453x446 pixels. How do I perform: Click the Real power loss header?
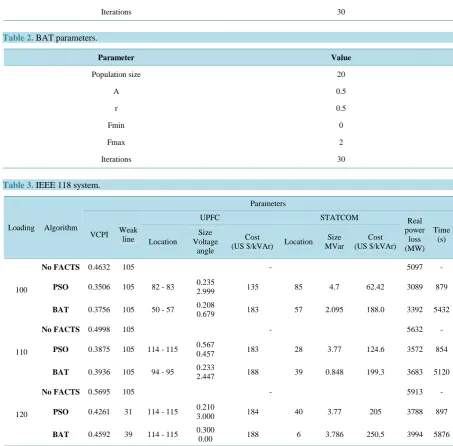click(414, 235)
